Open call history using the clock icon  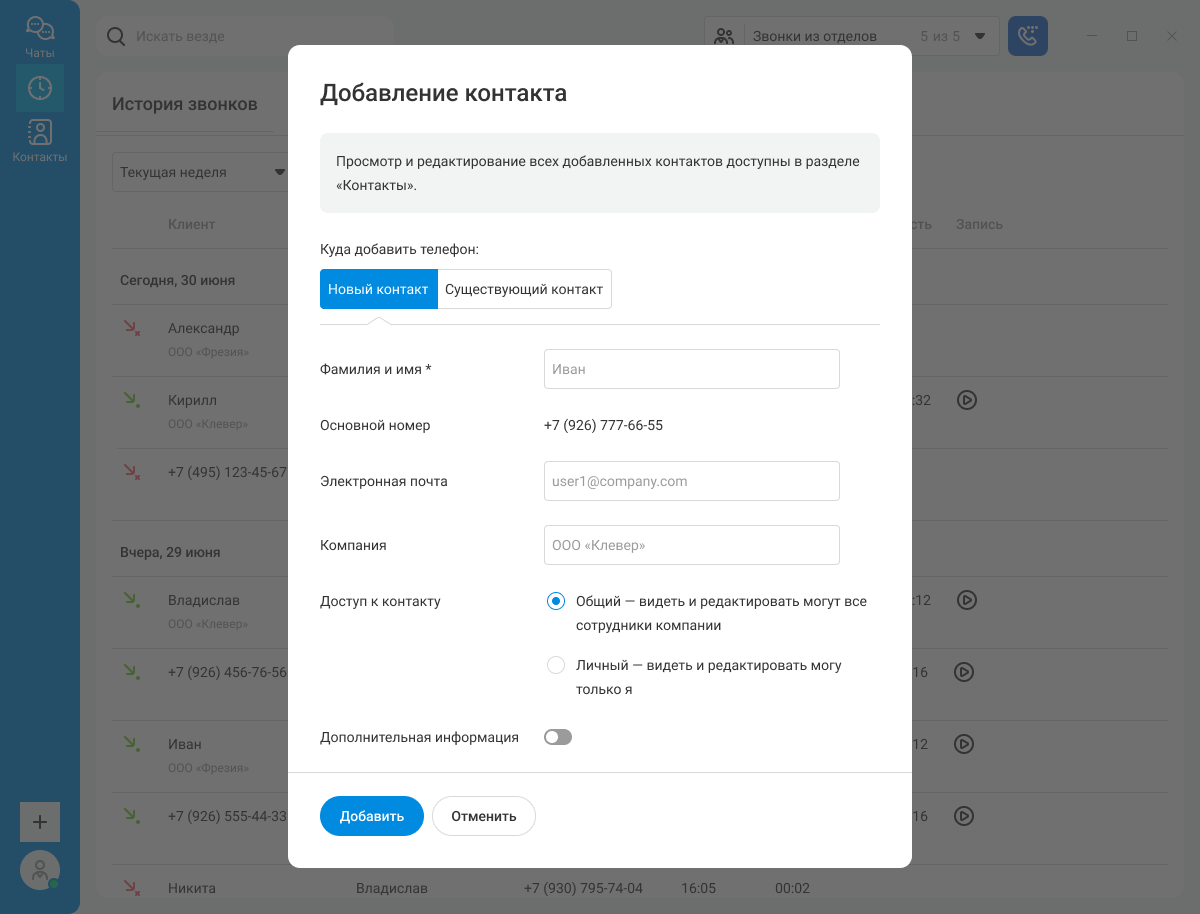pos(40,88)
